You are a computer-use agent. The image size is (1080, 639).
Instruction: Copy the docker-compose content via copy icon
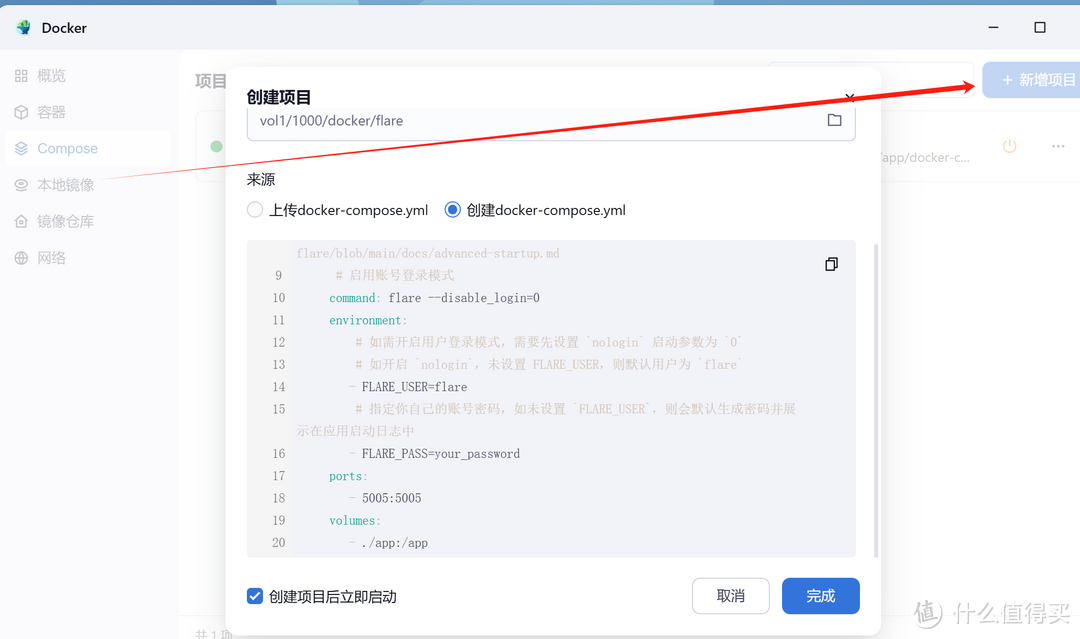(831, 263)
